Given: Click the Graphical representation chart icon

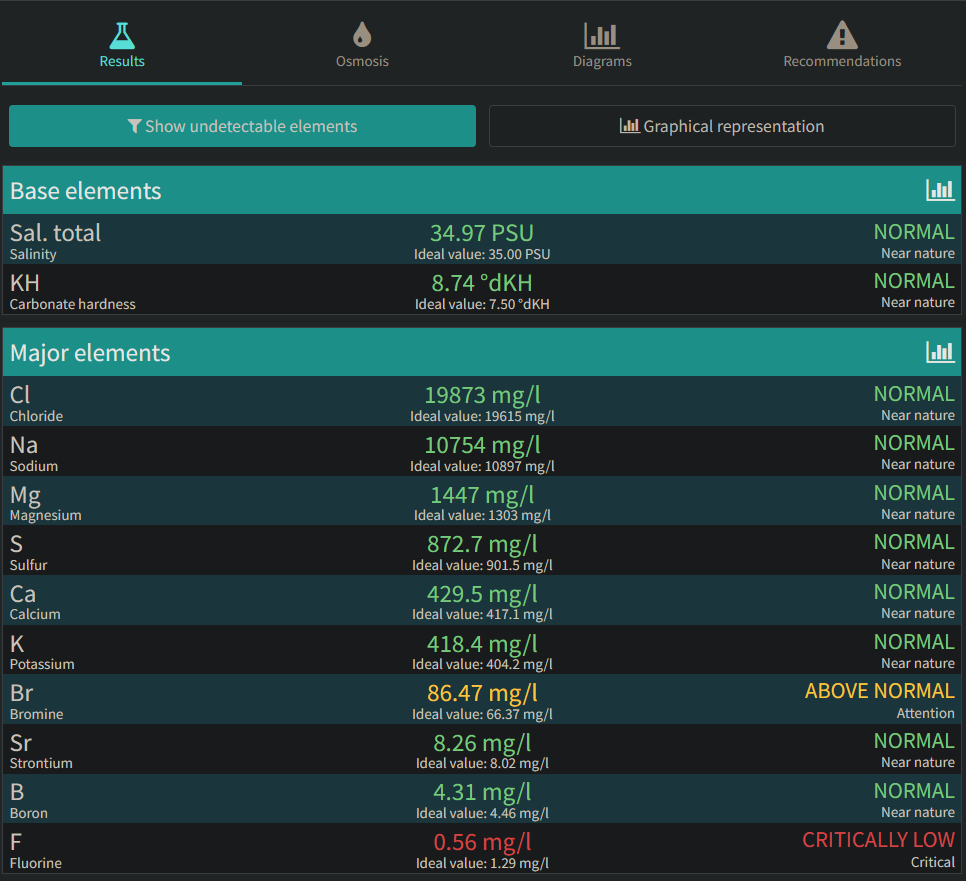Looking at the screenshot, I should click(629, 126).
